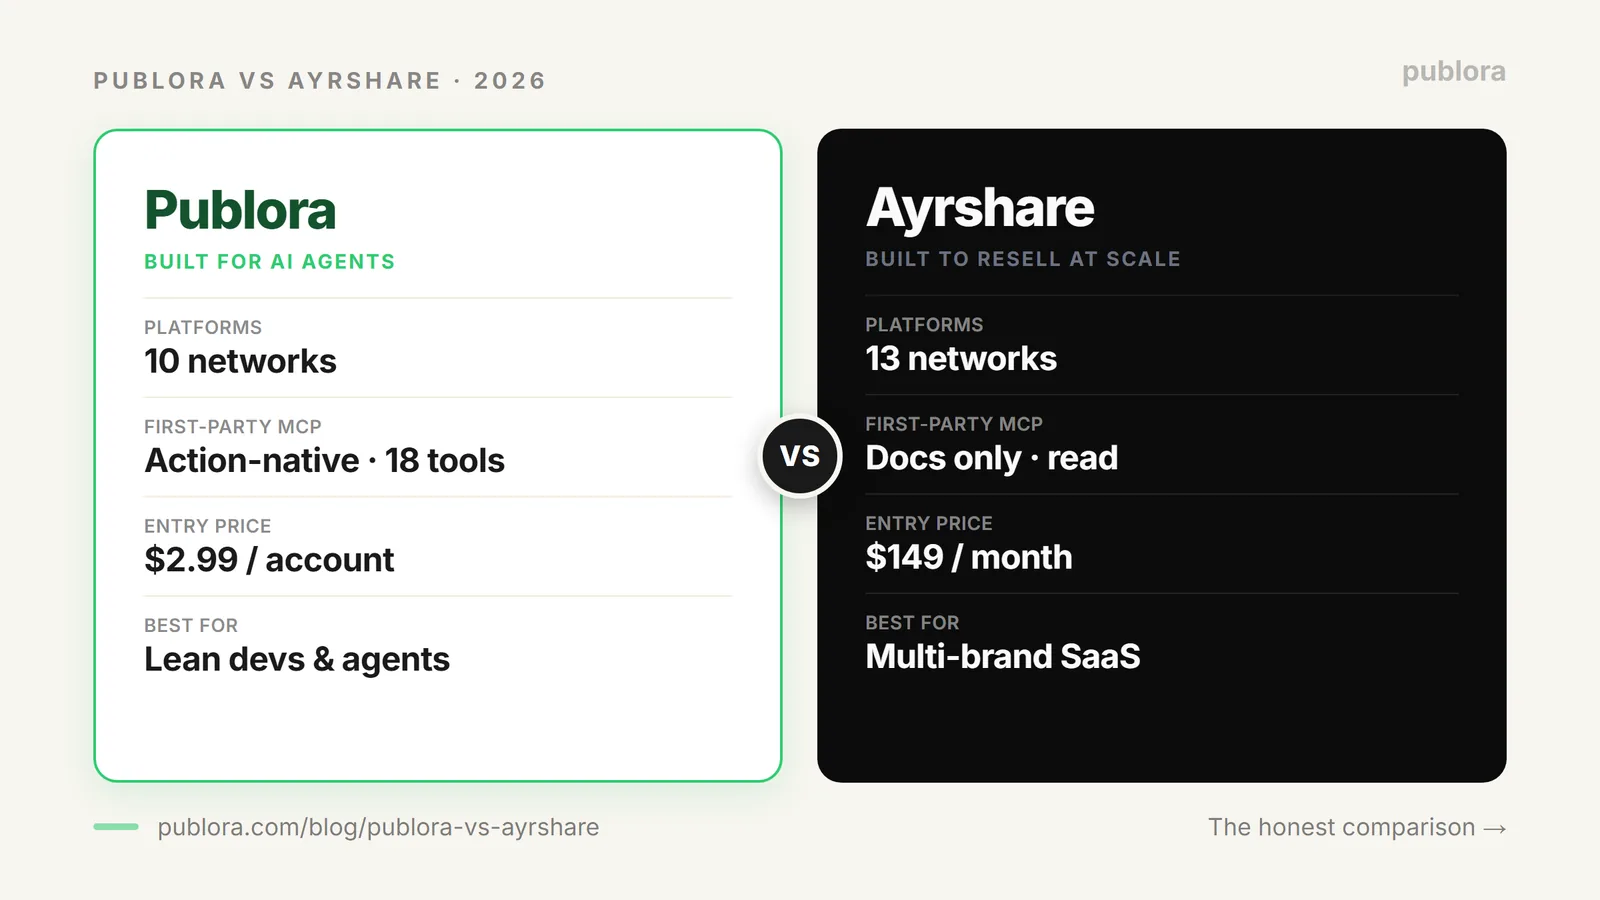Click the 'PUBLORA VS AYRSHARE · 2026' header
Screen dimensions: 1600x900
320,81
